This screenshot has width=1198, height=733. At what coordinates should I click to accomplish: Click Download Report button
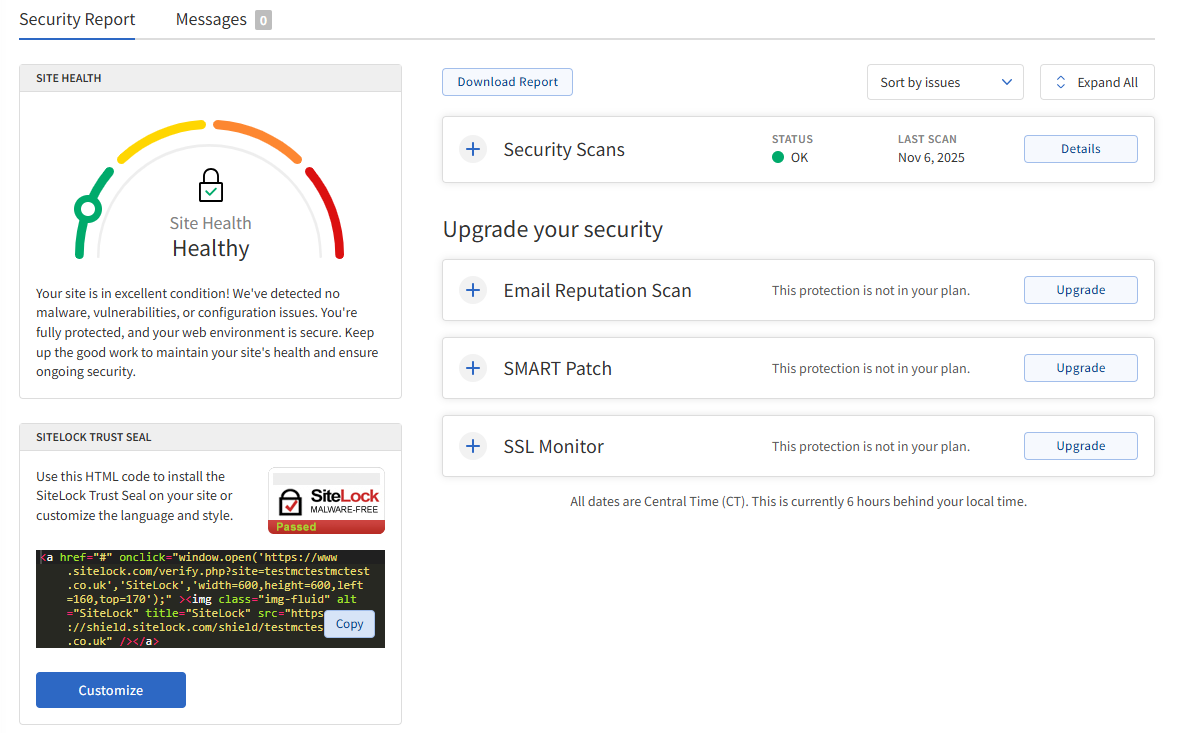pos(507,82)
